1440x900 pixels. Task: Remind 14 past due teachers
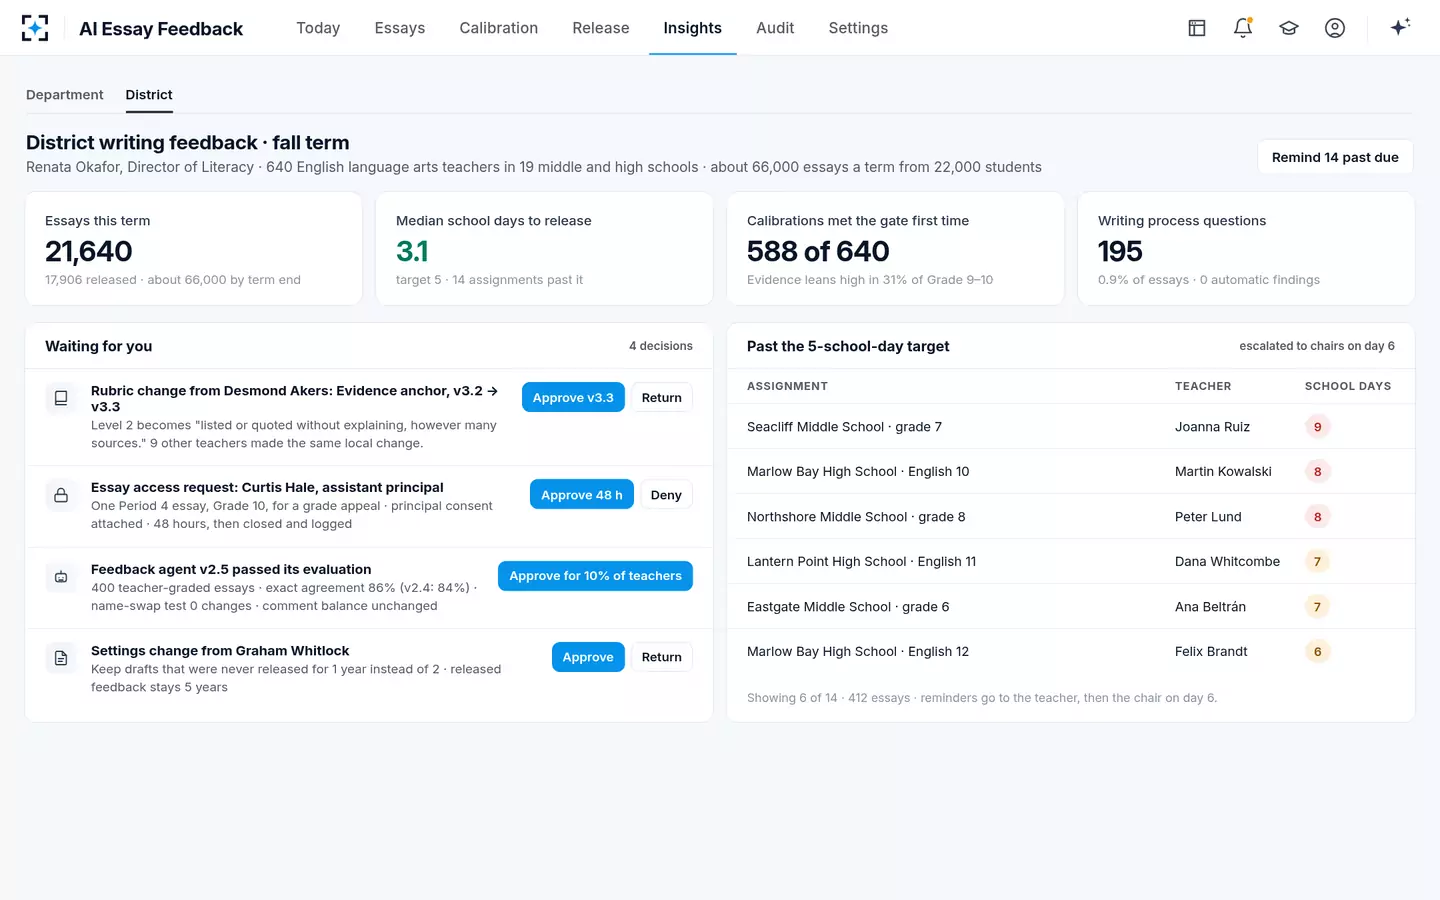pos(1335,157)
